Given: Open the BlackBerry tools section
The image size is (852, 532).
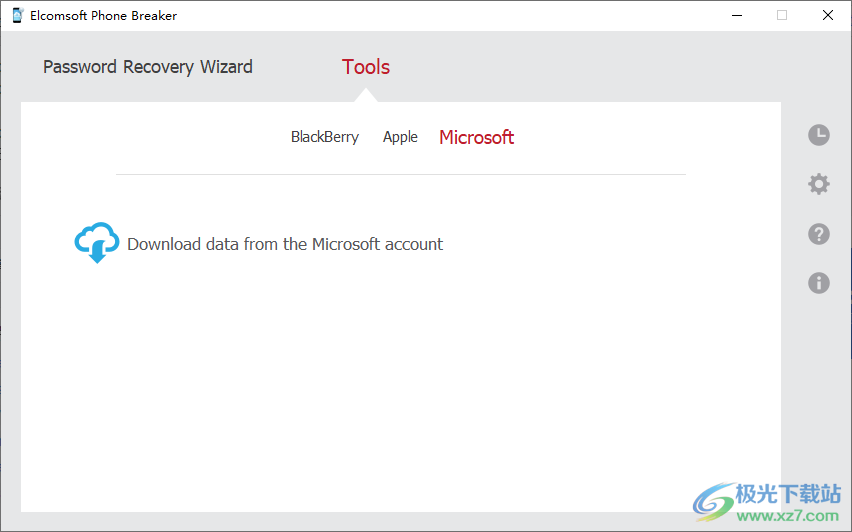Looking at the screenshot, I should point(325,137).
